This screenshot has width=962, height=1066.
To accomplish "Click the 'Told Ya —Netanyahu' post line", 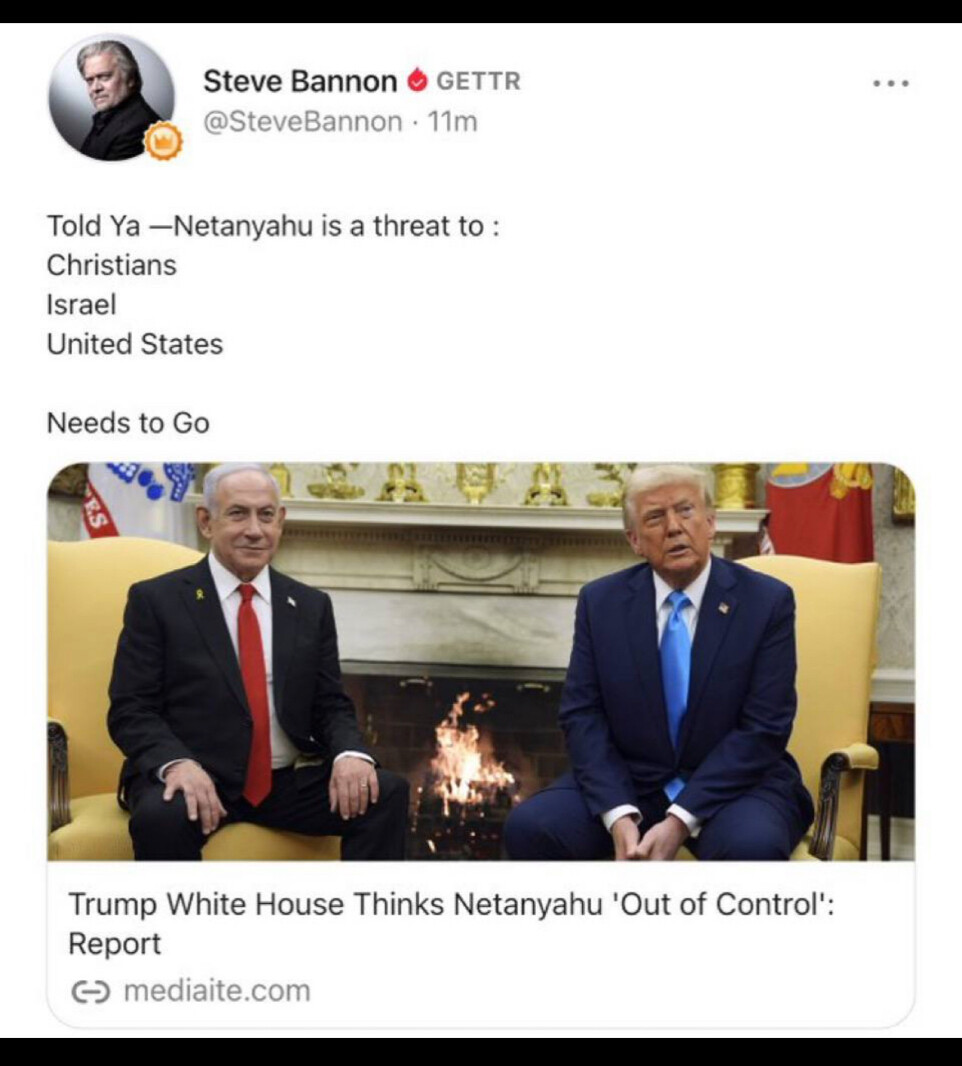I will point(273,226).
